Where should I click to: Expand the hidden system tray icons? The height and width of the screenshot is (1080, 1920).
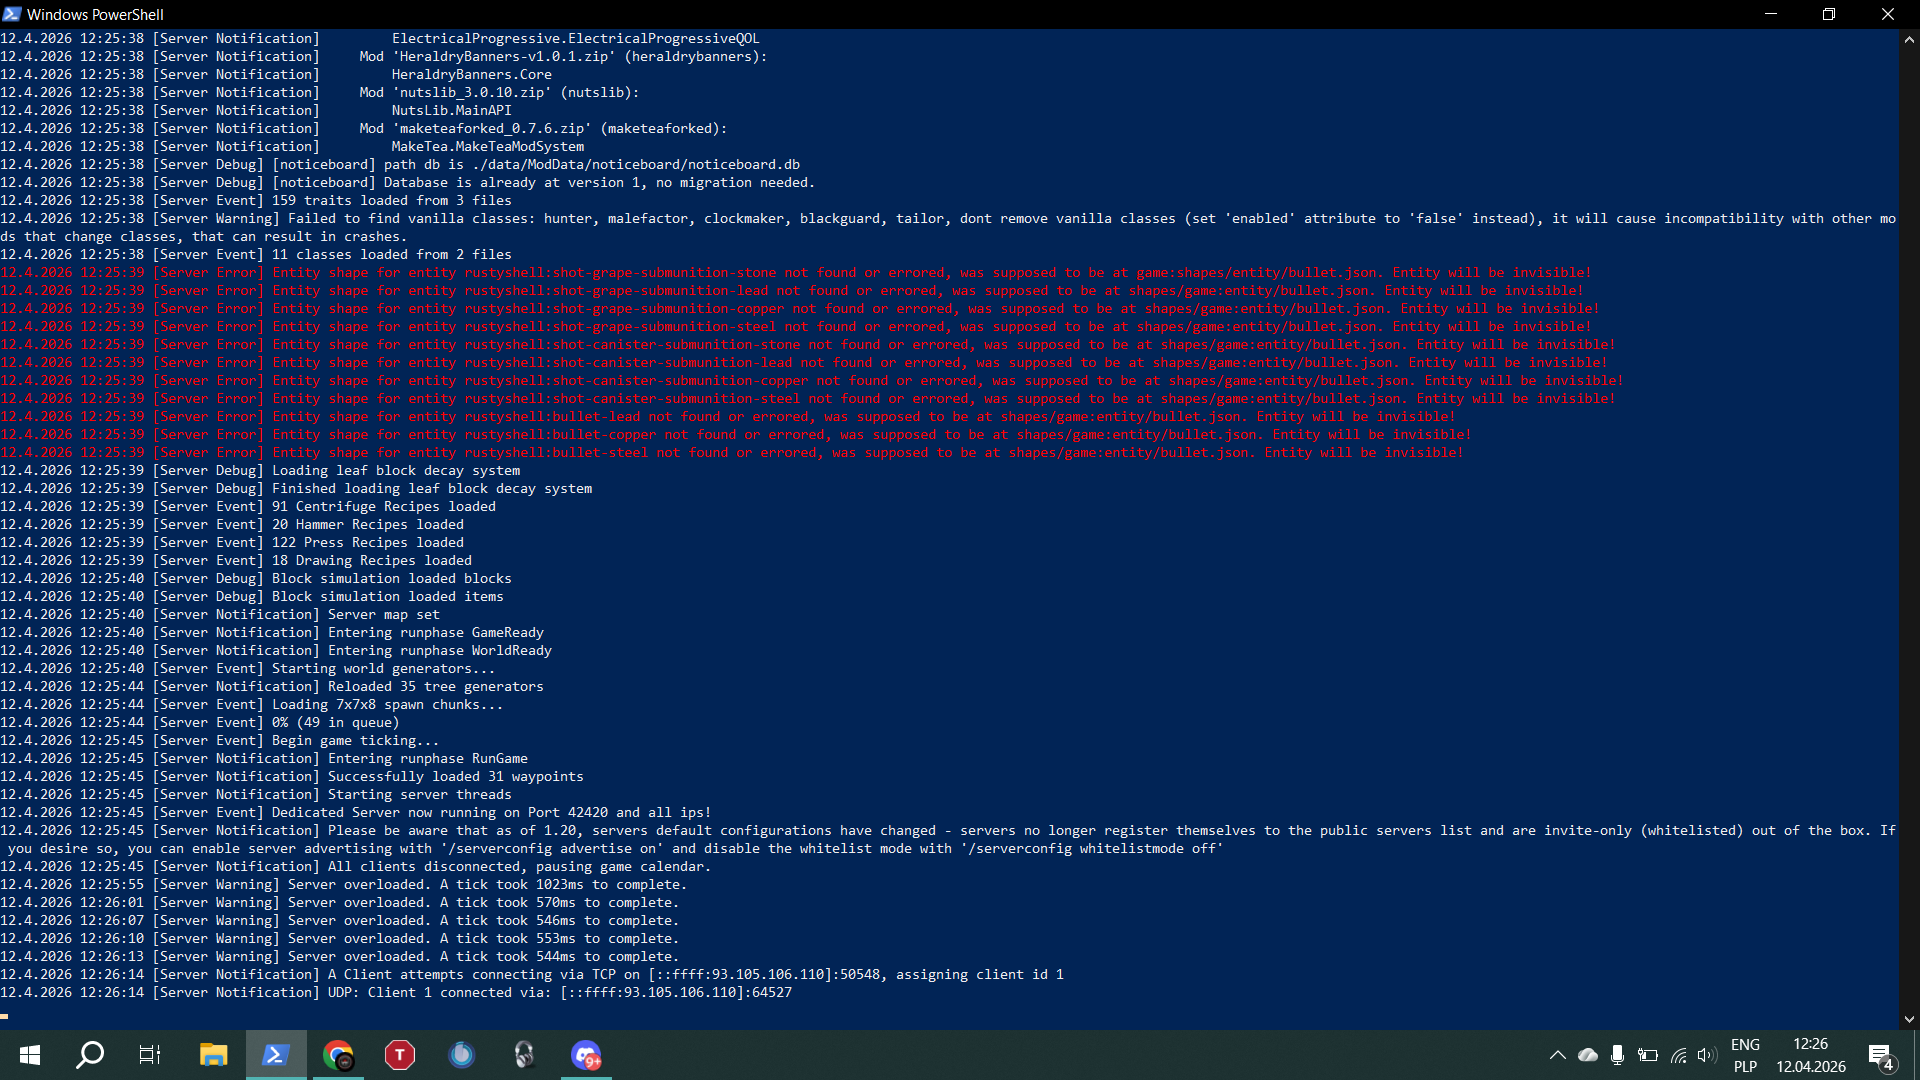coord(1558,1055)
